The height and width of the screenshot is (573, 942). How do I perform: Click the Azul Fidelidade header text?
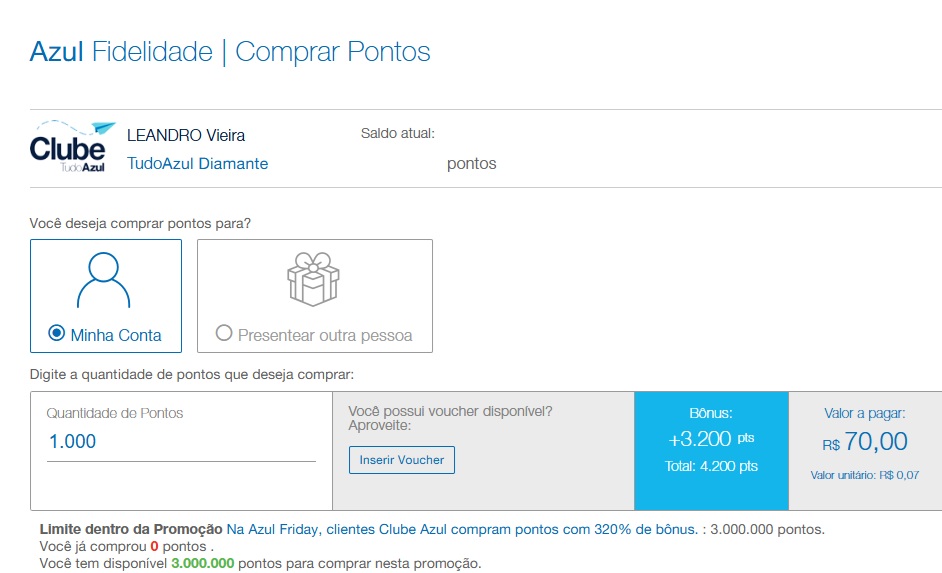121,51
